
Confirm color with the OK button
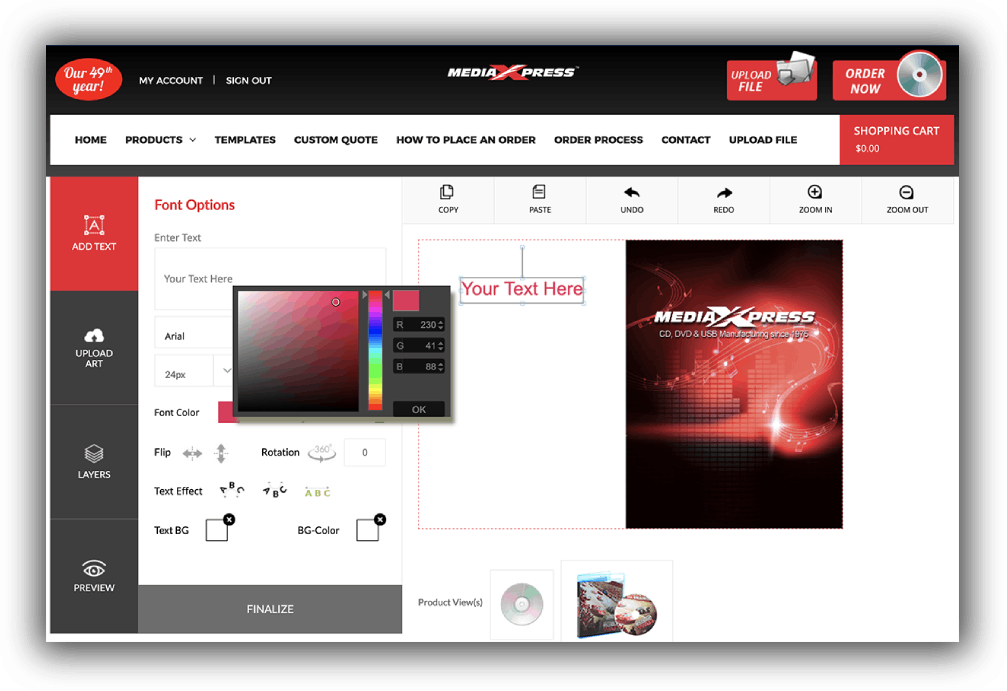pyautogui.click(x=418, y=409)
